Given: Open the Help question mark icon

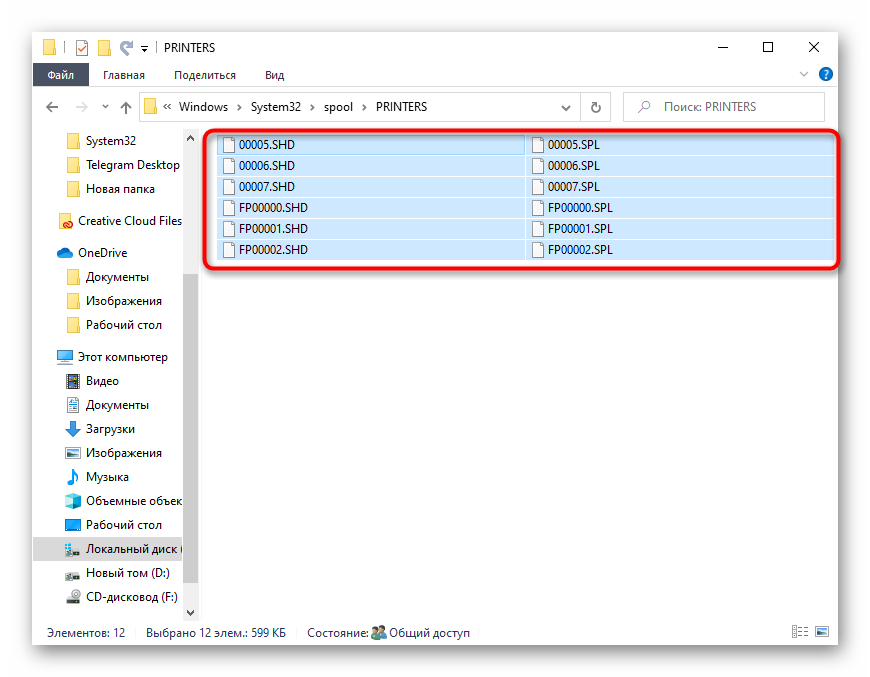Looking at the screenshot, I should point(826,75).
